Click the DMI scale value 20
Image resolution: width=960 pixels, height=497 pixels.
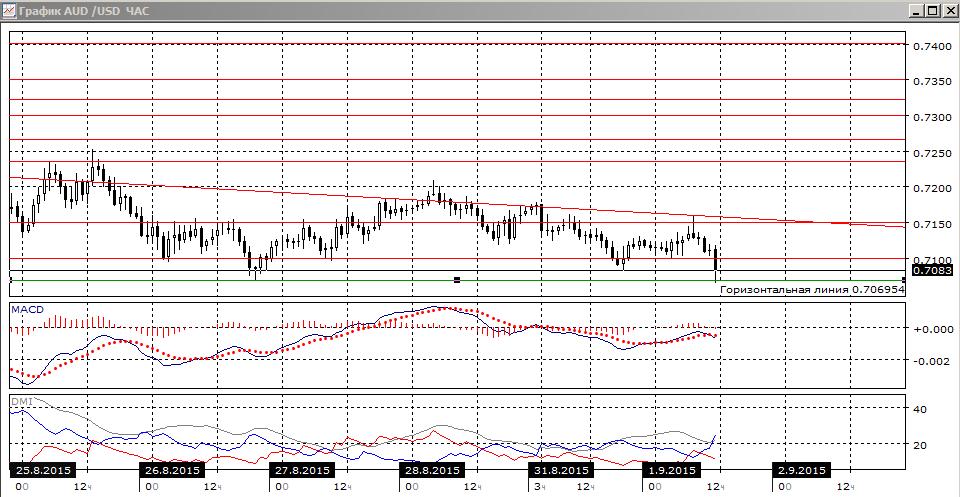(920, 445)
